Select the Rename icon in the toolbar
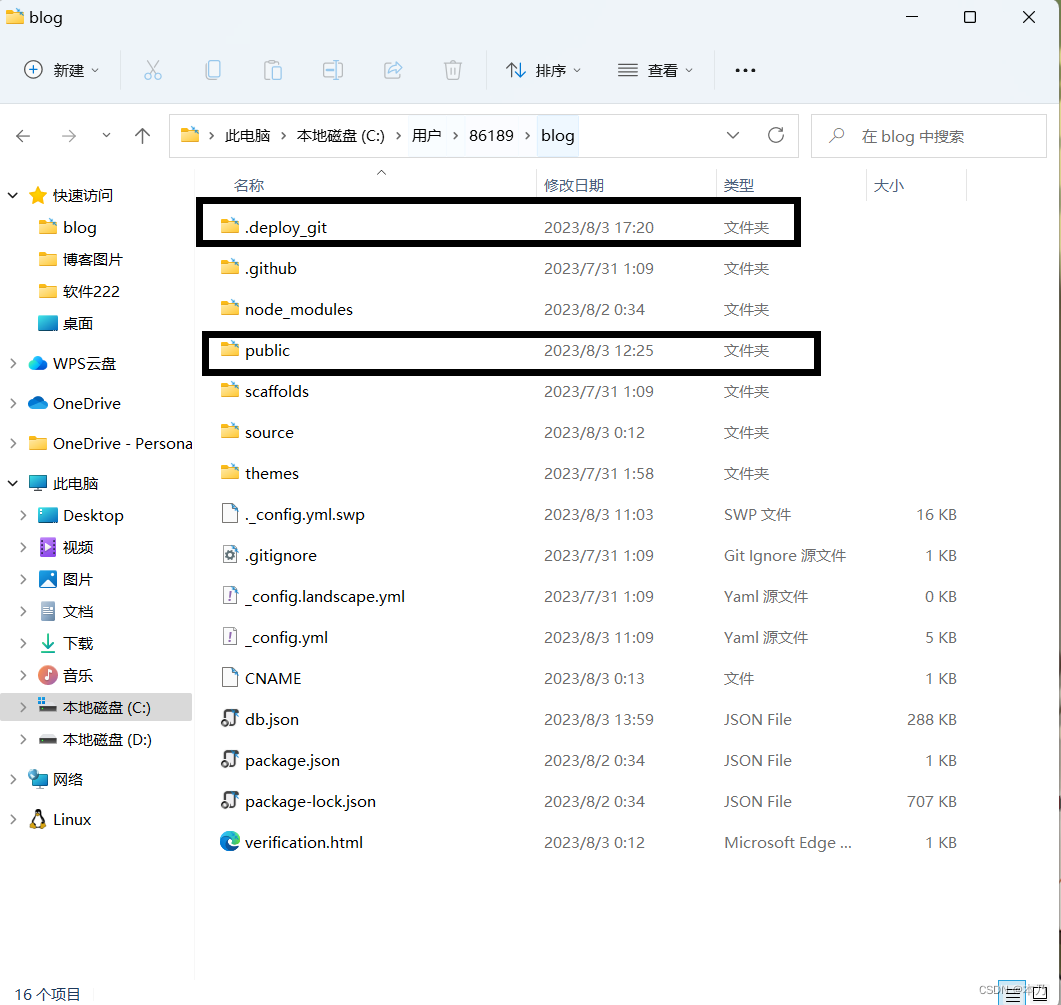1061x1005 pixels. tap(332, 69)
